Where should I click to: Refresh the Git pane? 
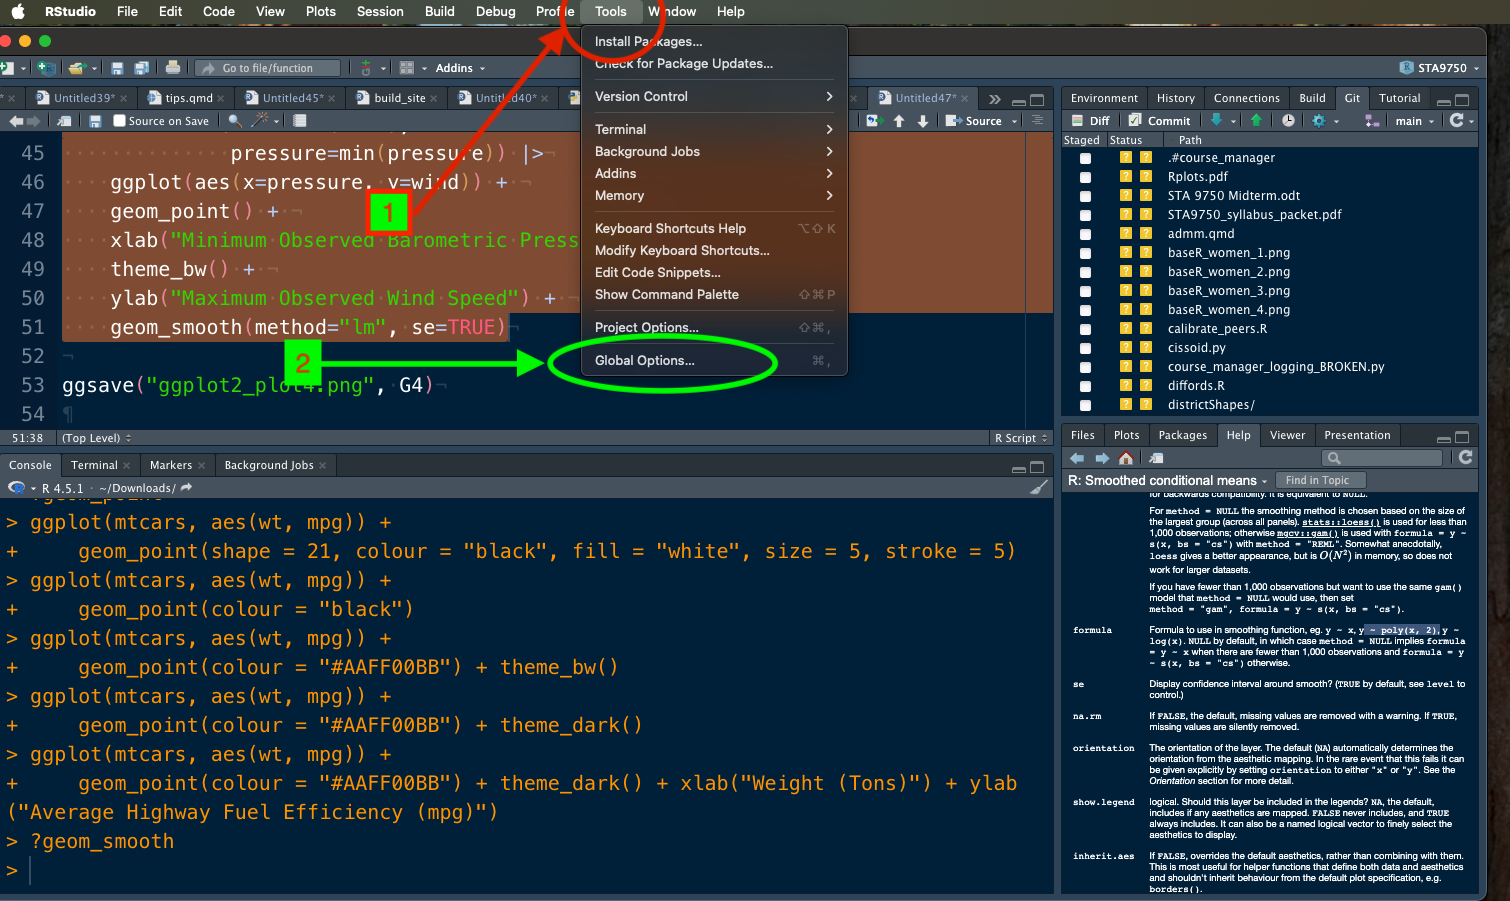[1457, 120]
